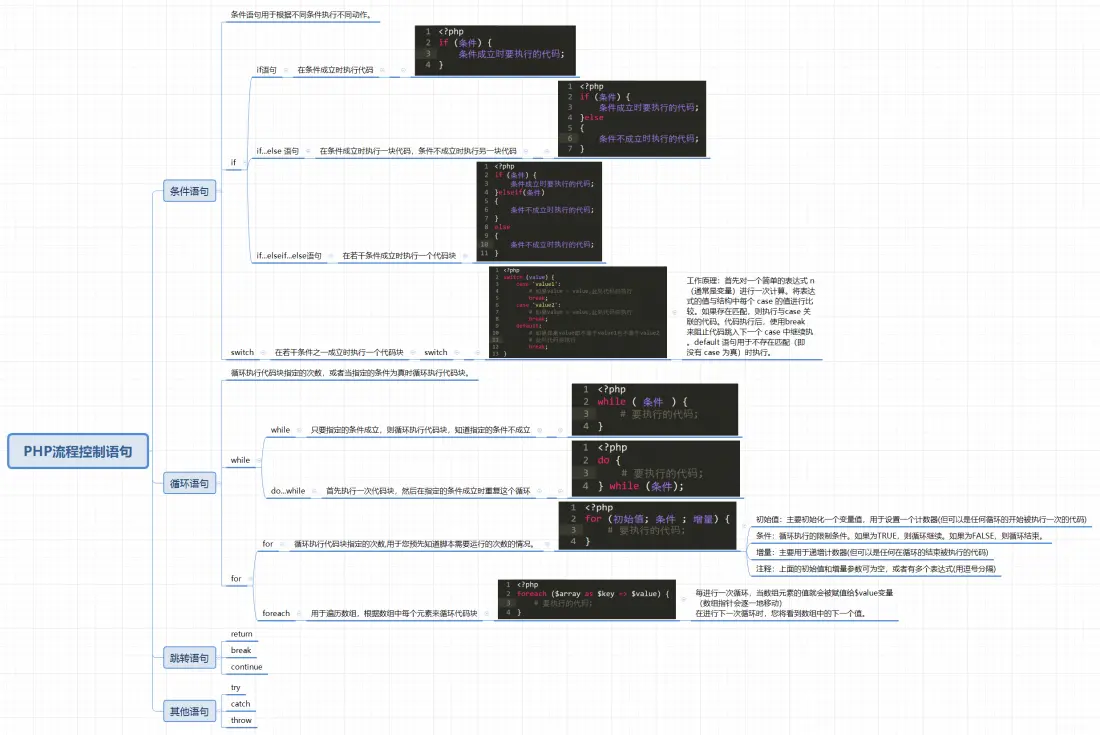Select the if...elseif...else语句 subtopic
Viewport: 1100px width, 735px height.
pyautogui.click(x=289, y=255)
